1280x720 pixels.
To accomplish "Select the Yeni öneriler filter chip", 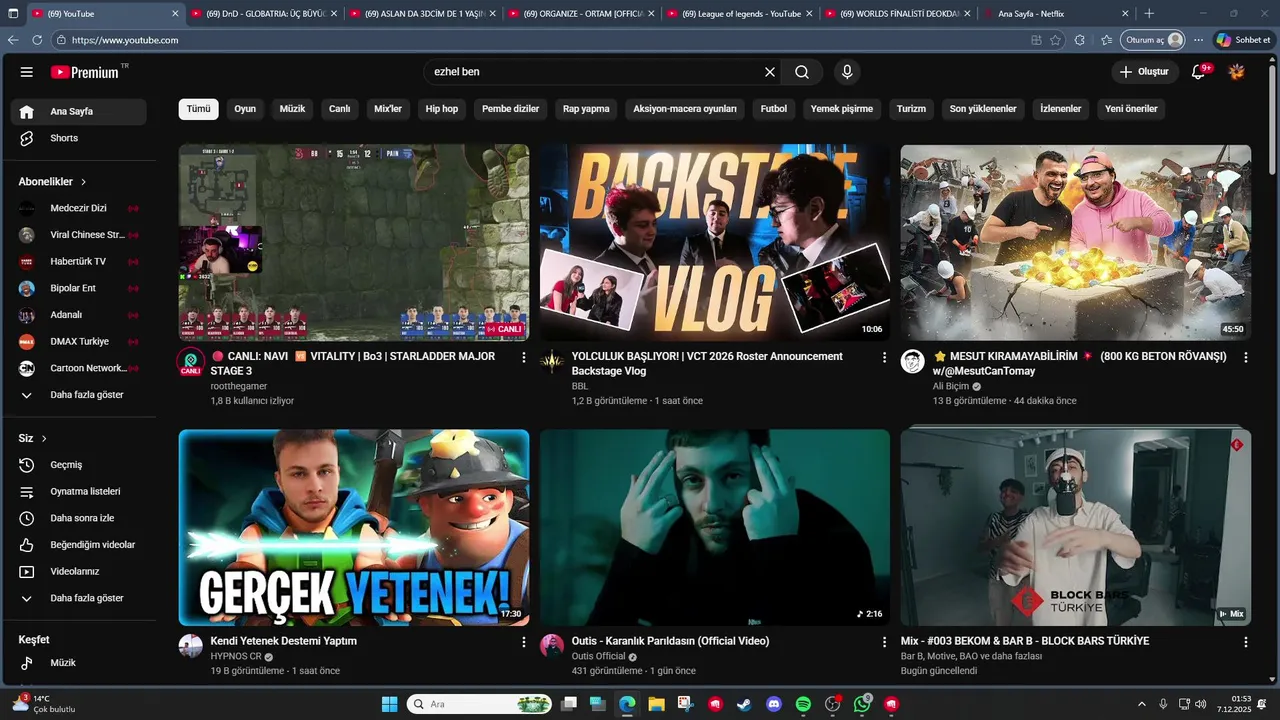I will 1131,109.
